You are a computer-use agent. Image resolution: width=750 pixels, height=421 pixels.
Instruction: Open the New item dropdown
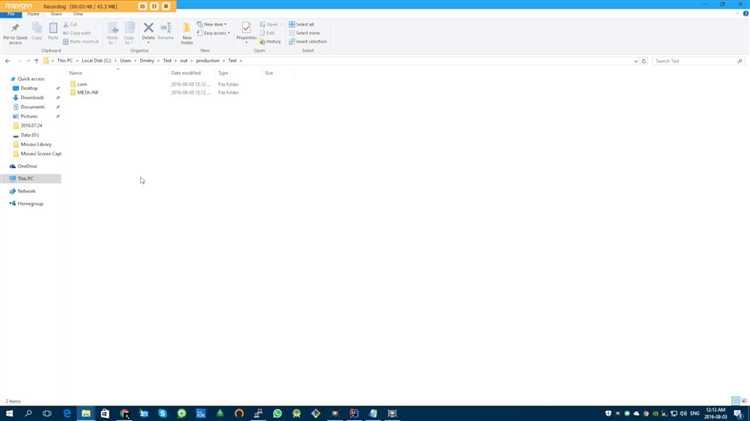212,24
